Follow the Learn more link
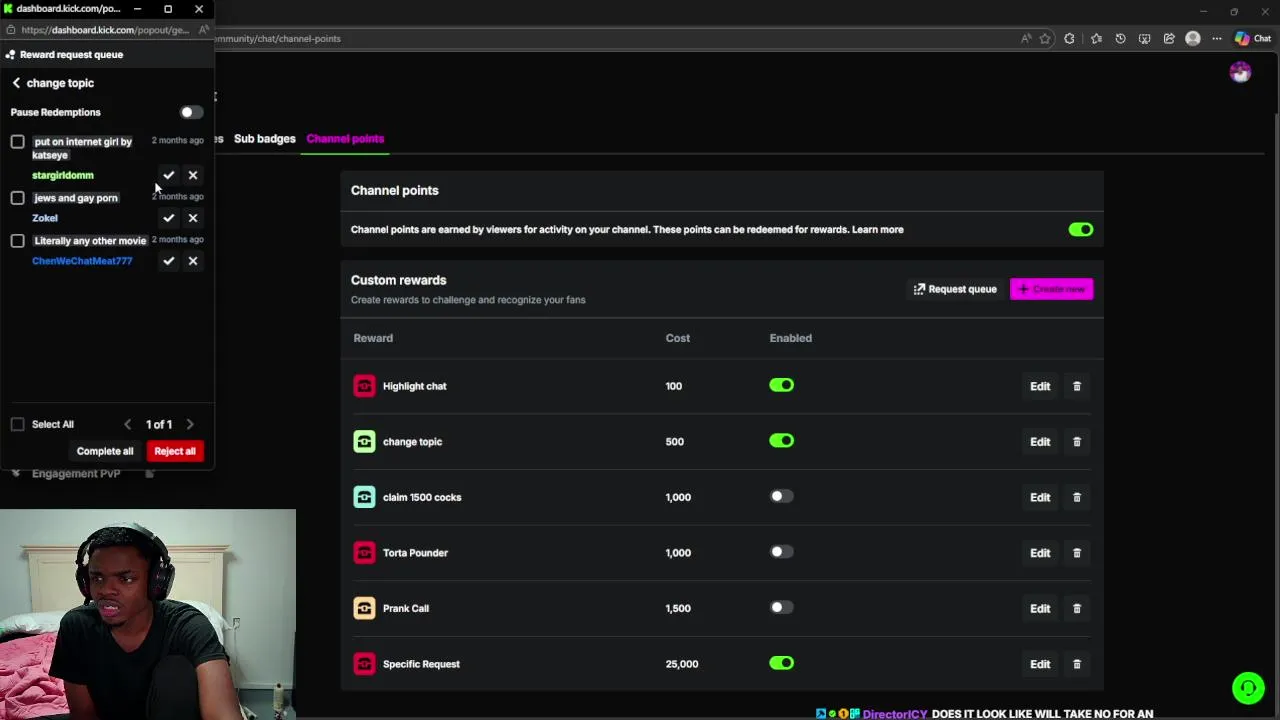The height and width of the screenshot is (720, 1280). click(877, 230)
